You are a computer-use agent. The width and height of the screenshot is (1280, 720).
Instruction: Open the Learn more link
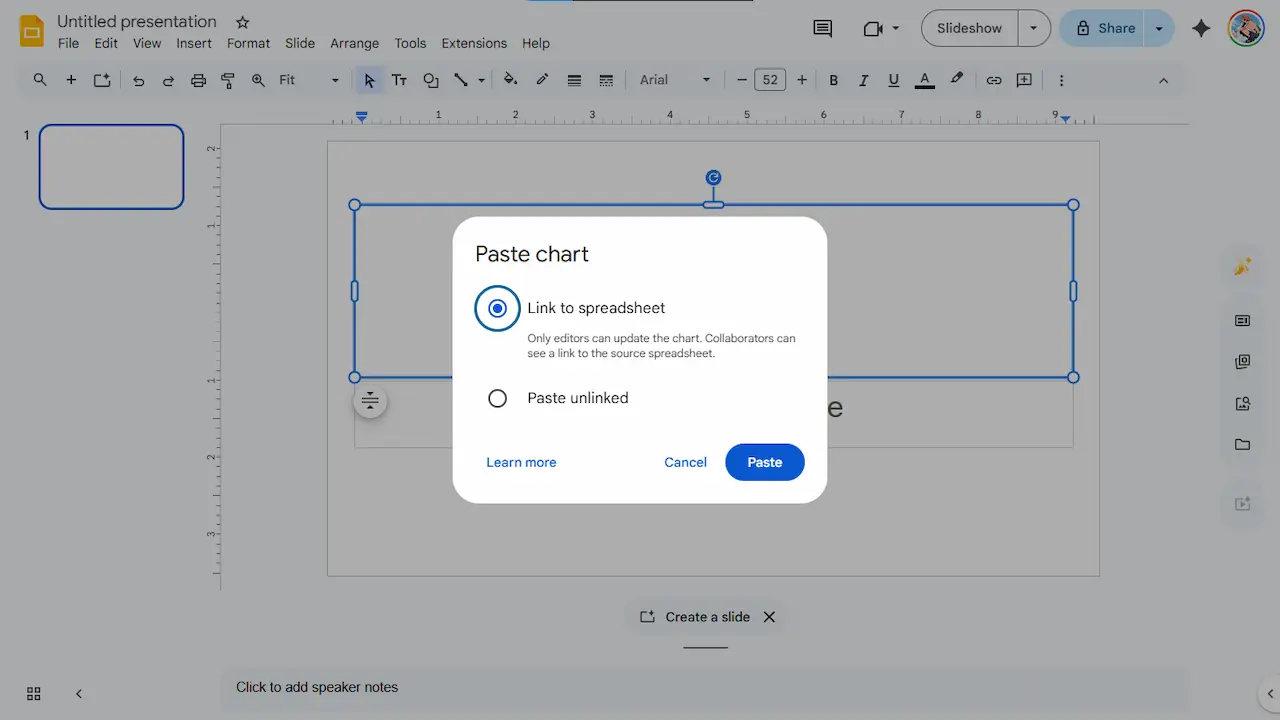[521, 462]
